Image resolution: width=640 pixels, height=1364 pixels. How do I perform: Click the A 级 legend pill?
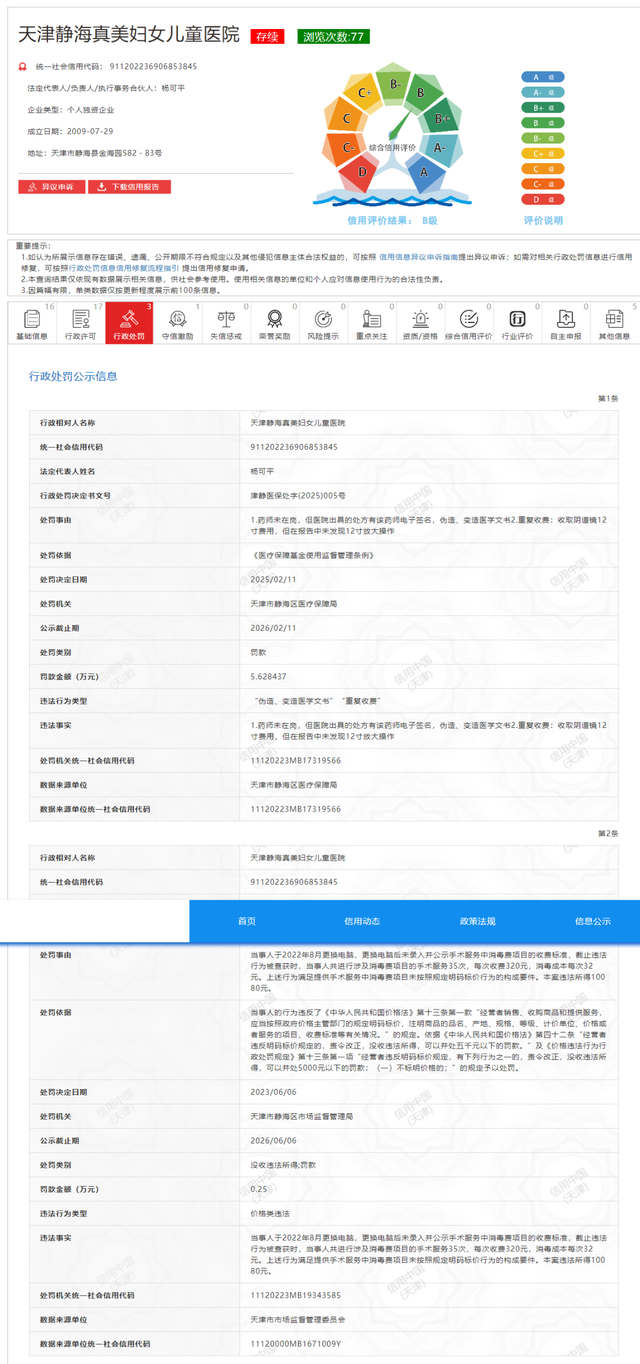point(543,77)
